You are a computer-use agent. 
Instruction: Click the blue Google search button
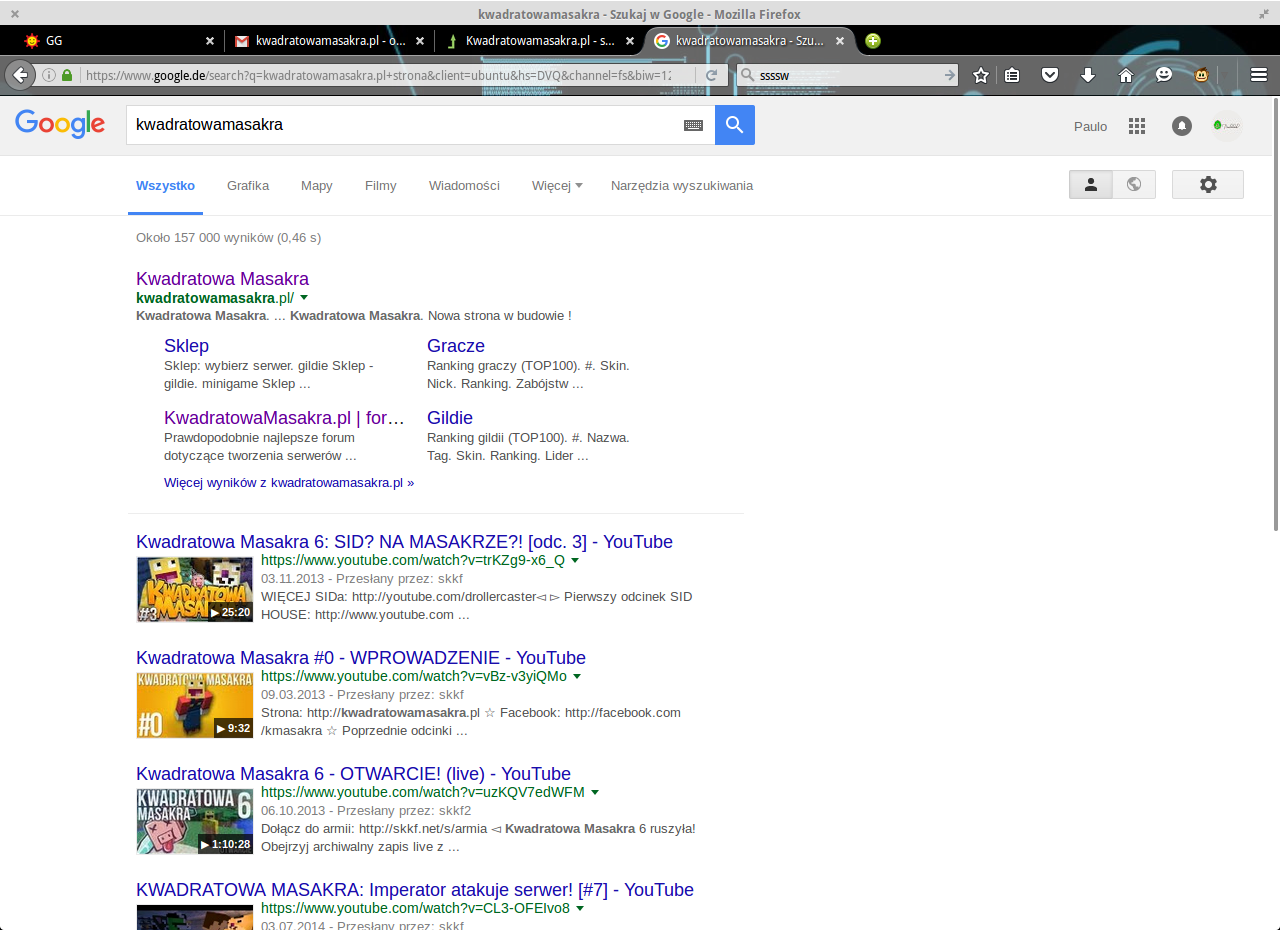pyautogui.click(x=734, y=125)
